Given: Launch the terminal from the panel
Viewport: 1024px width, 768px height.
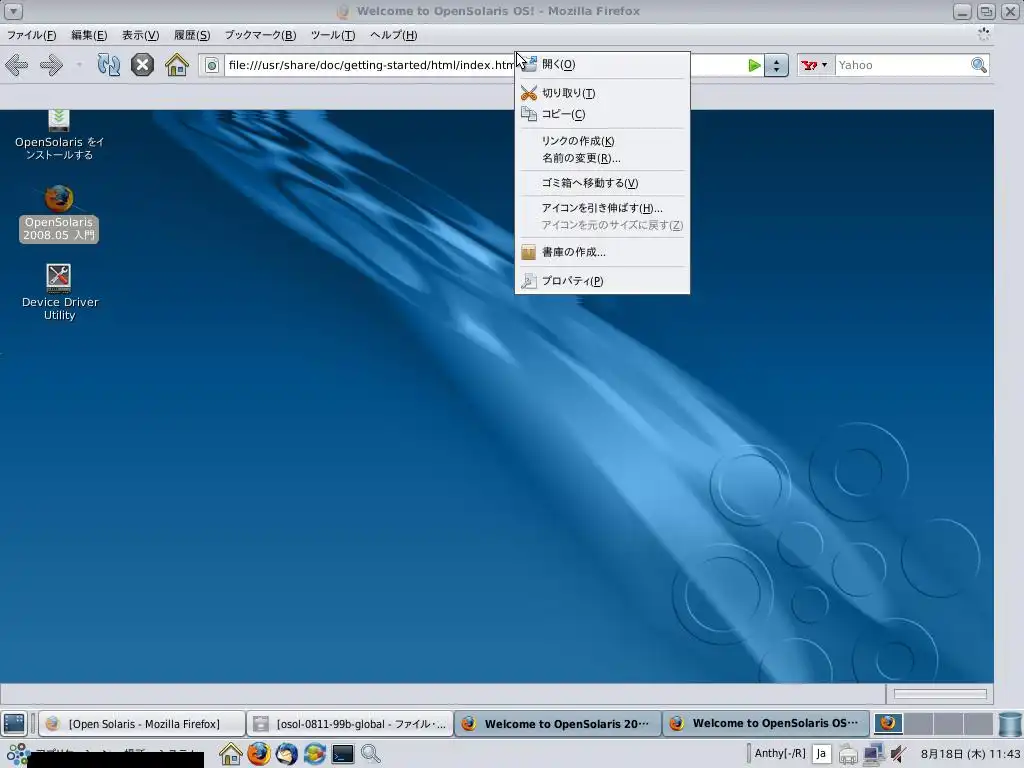Looking at the screenshot, I should tap(343, 754).
